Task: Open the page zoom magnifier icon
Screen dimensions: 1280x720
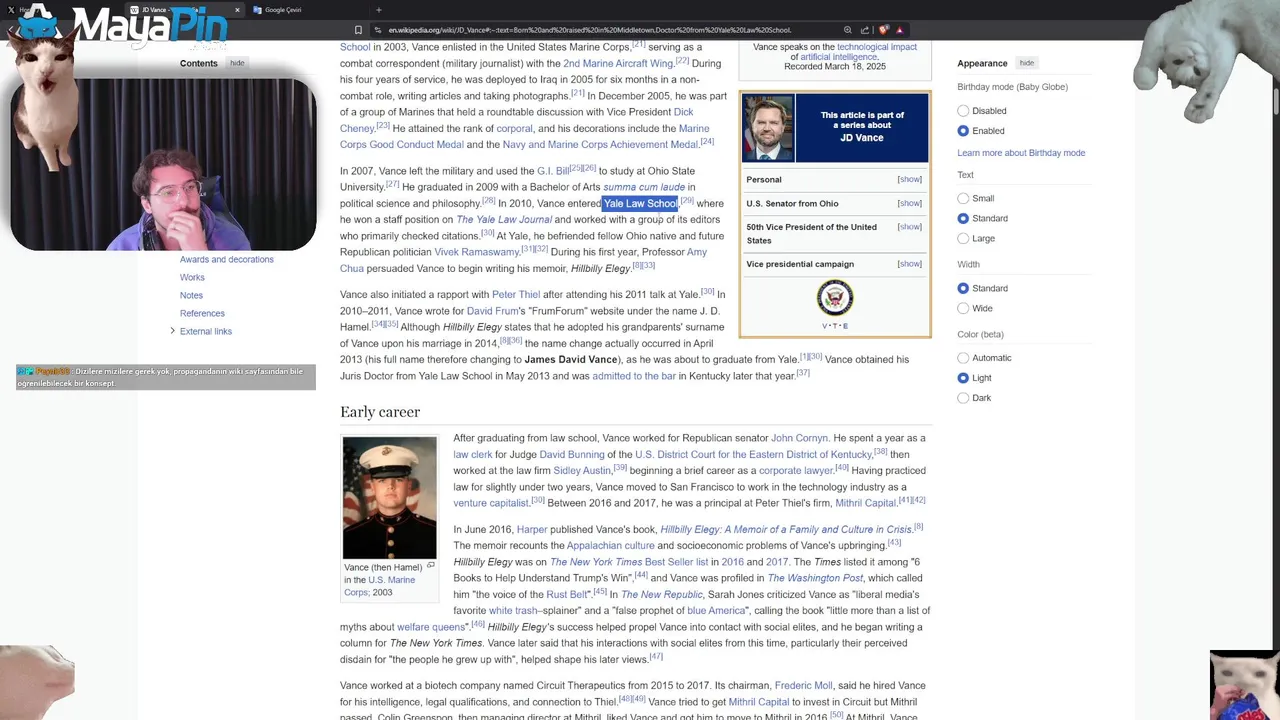Action: (x=848, y=30)
